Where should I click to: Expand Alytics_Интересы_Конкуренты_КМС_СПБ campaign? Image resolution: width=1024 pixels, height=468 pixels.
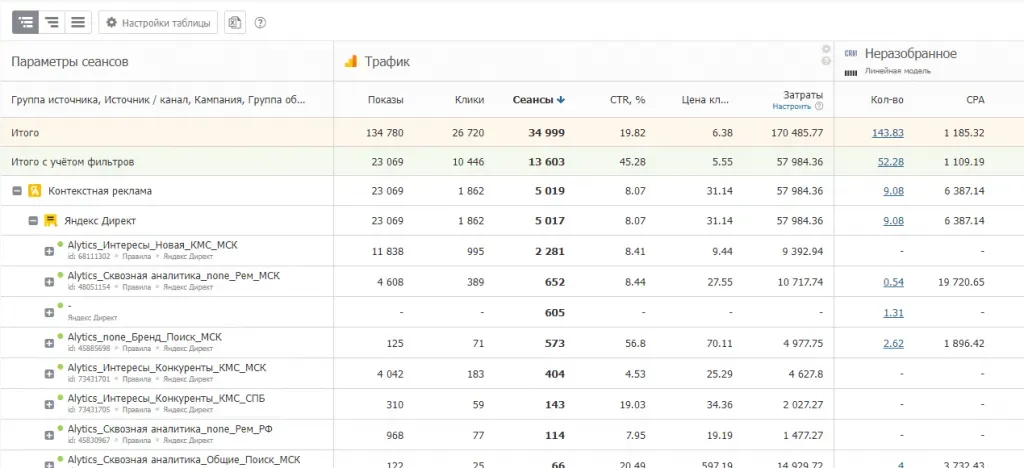pos(49,405)
